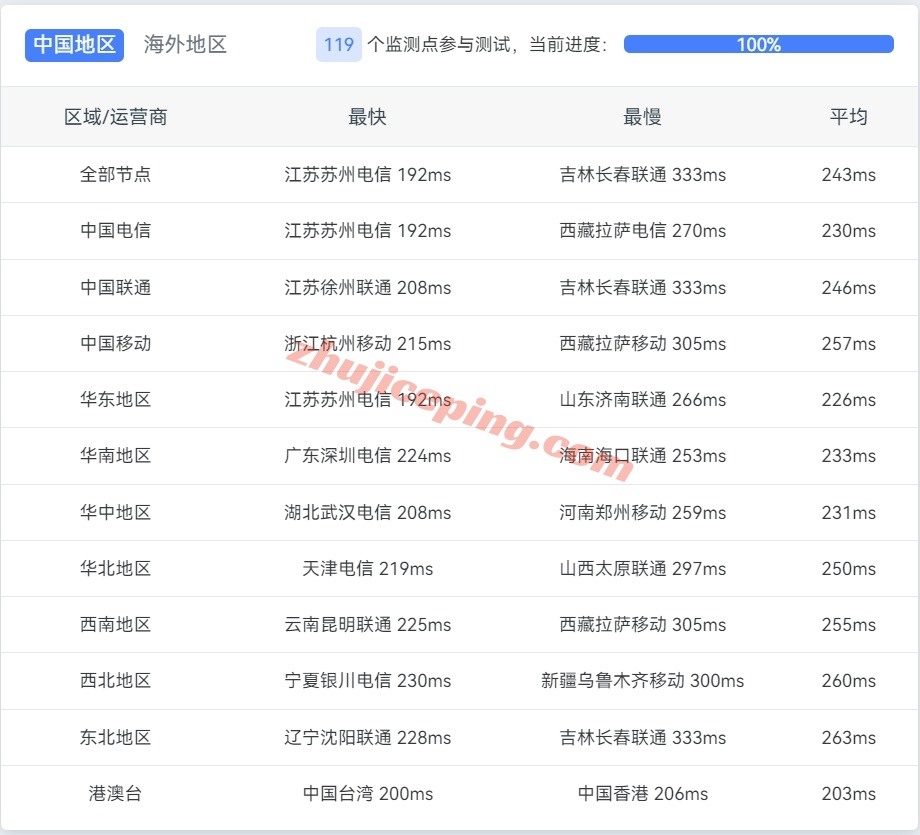Screen dimensions: 920x835
Task: Select the 全部节点 row label
Action: [116, 174]
